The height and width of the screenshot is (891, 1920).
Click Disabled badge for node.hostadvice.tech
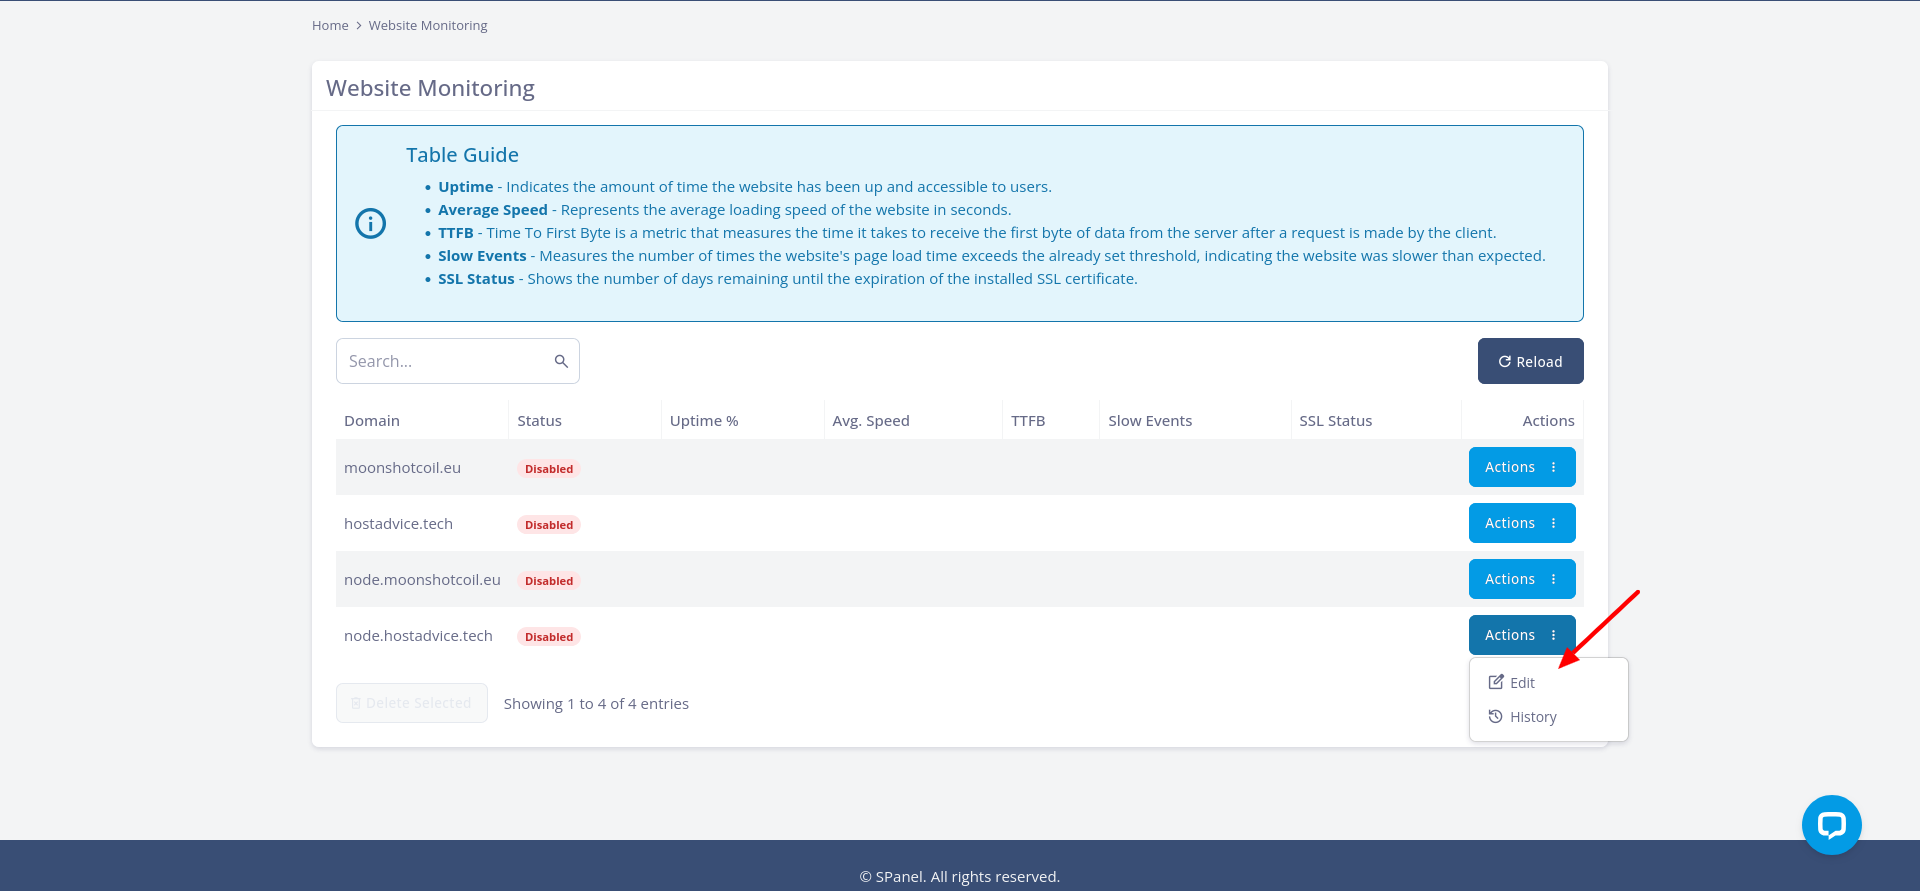(x=549, y=637)
